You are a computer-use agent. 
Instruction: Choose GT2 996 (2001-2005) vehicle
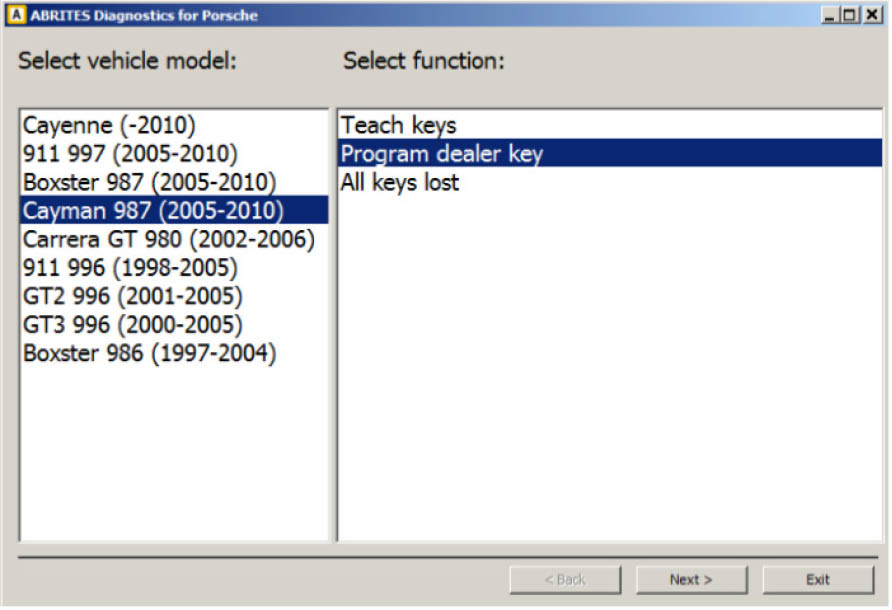pos(132,297)
